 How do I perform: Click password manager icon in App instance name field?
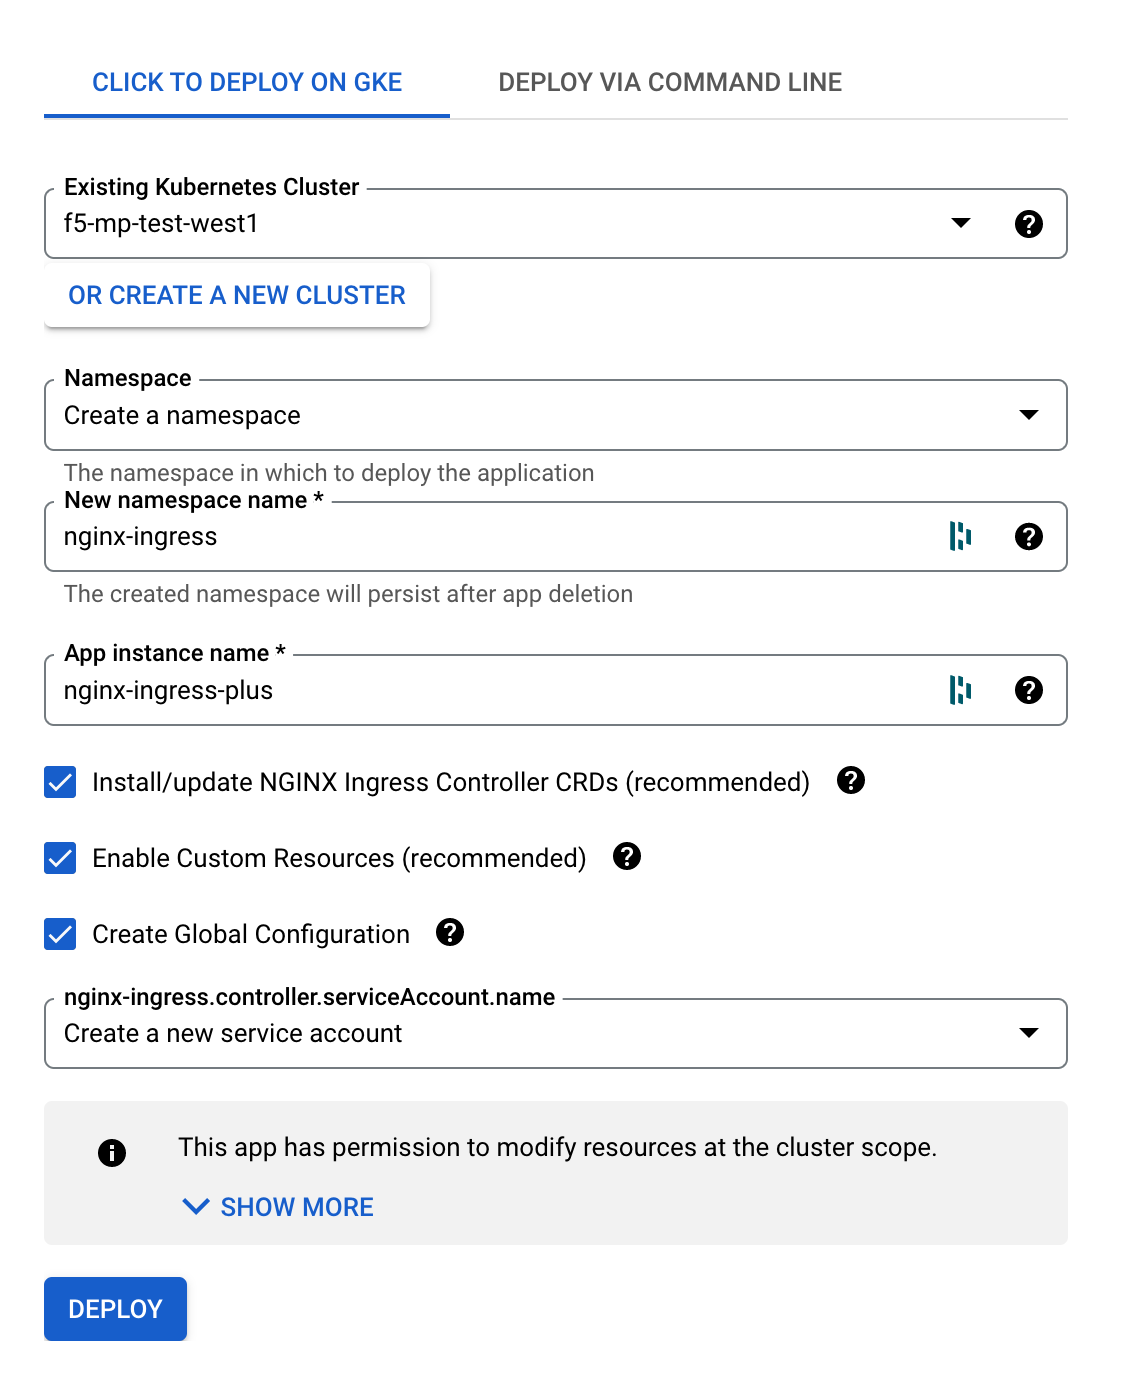(960, 690)
